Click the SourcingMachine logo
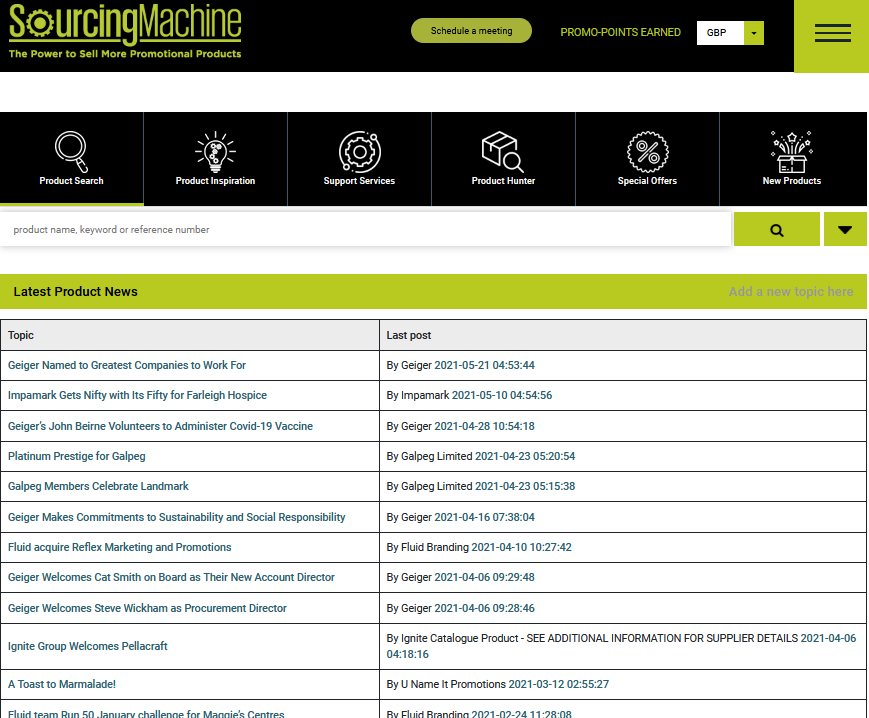 click(125, 31)
